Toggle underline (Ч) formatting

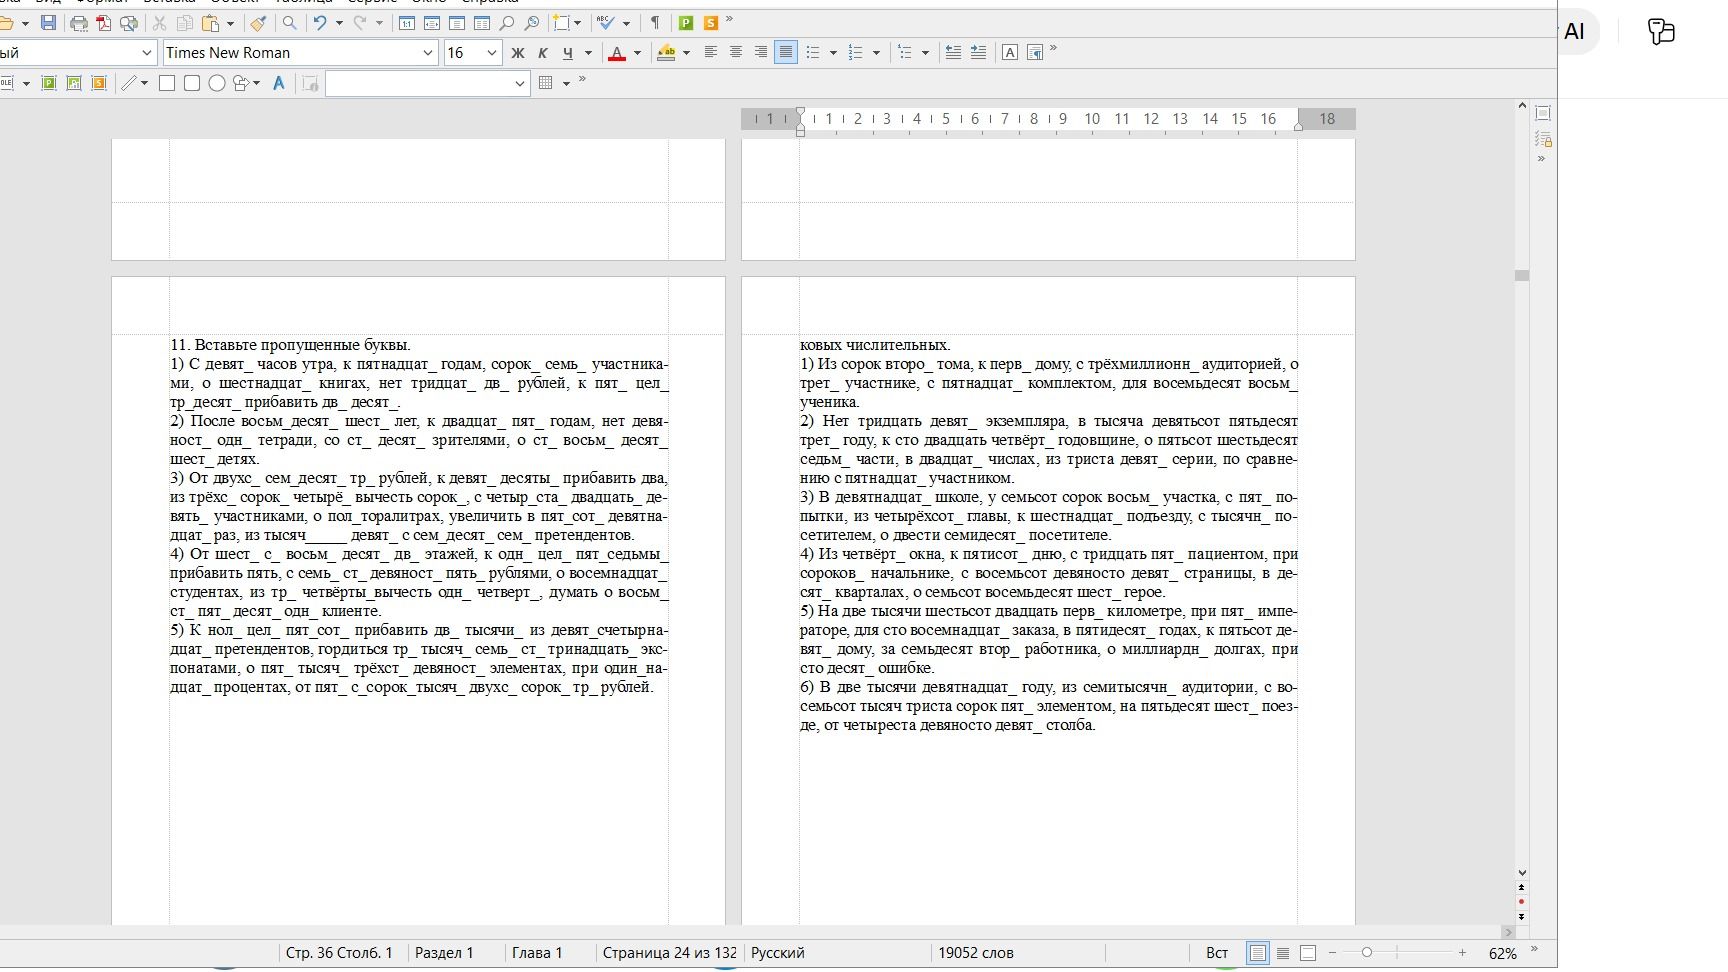[x=568, y=52]
